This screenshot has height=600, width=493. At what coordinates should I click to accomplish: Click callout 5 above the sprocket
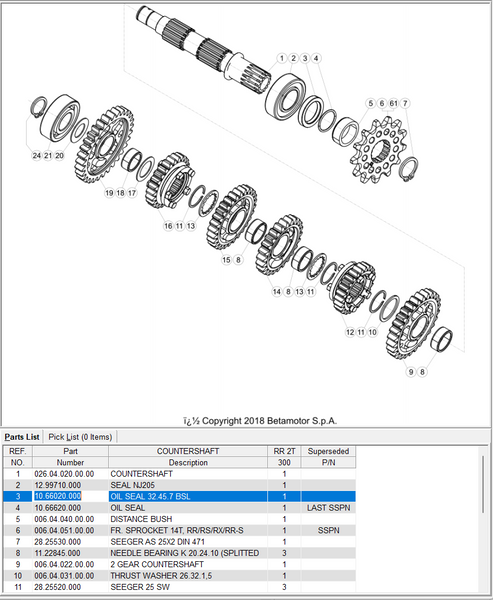coord(371,103)
